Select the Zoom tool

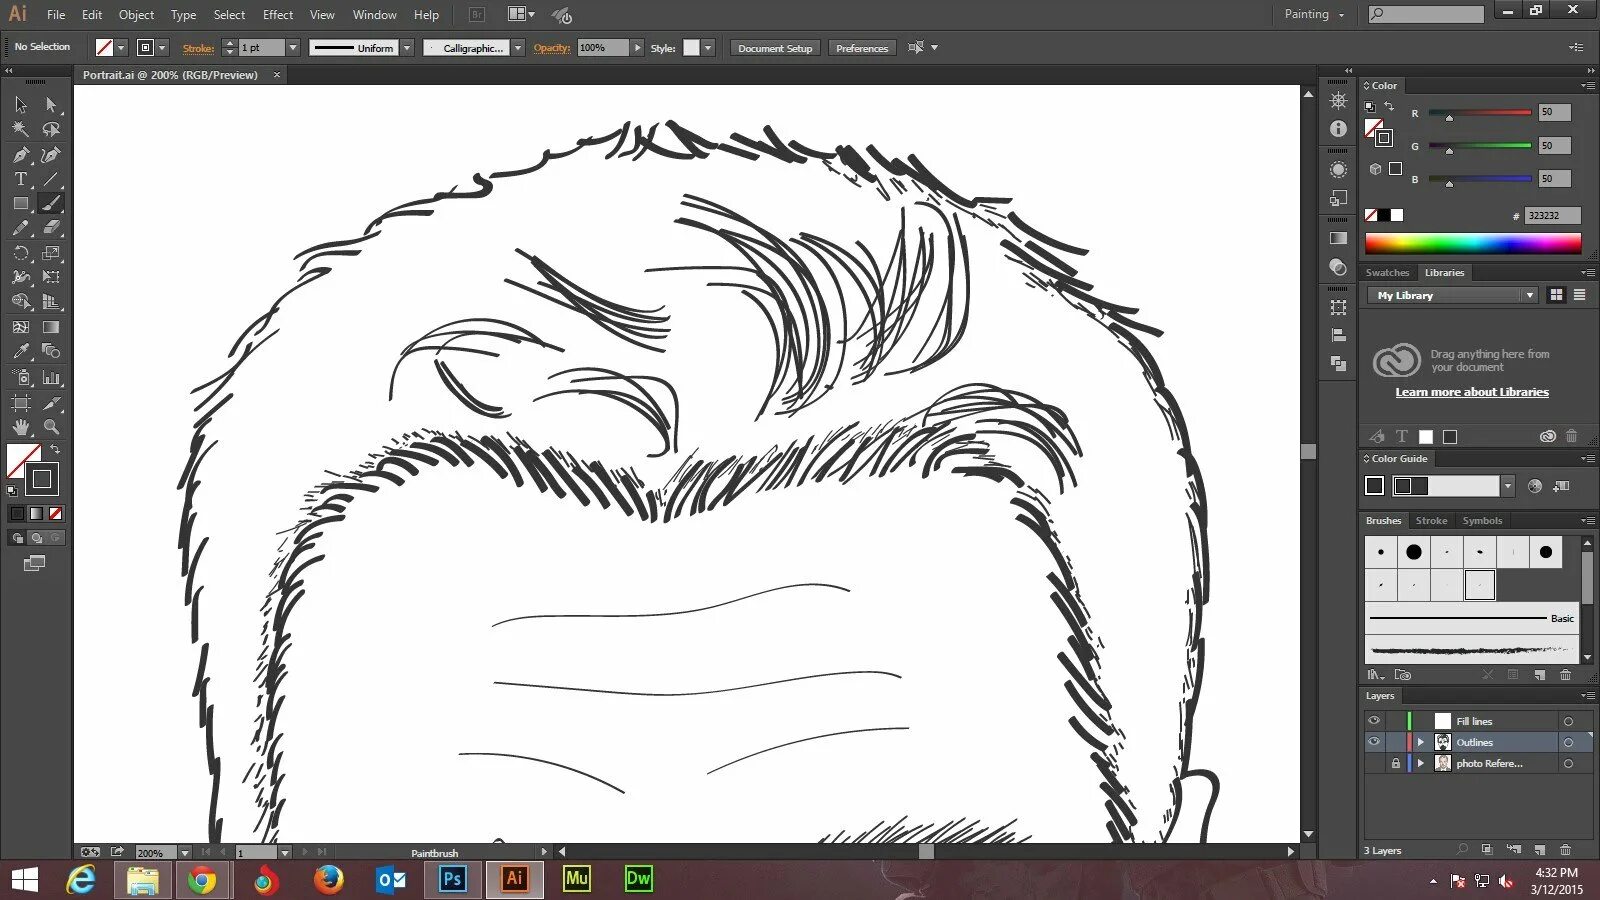51,427
